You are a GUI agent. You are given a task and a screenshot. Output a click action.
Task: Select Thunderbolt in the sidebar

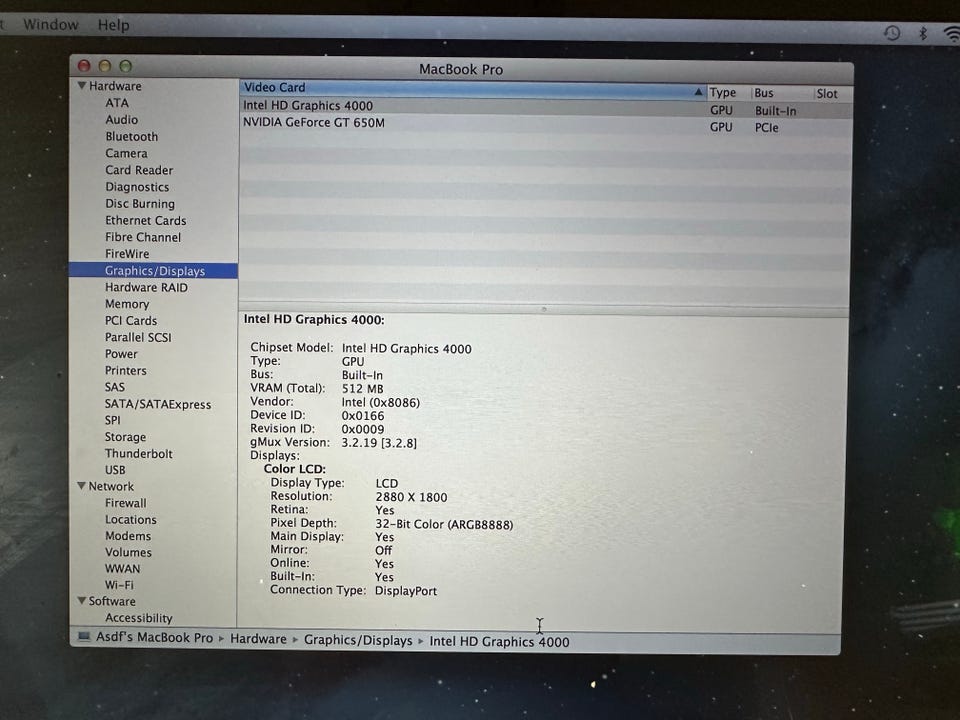[x=138, y=453]
